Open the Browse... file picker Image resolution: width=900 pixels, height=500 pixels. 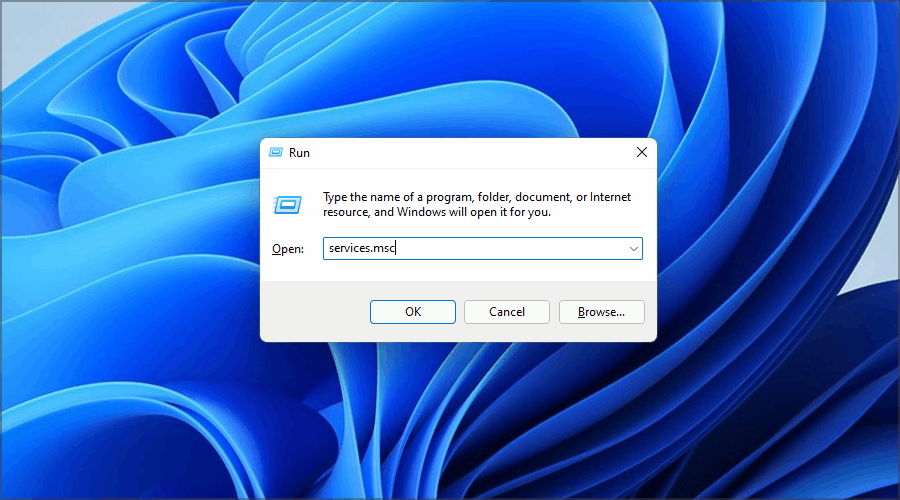pyautogui.click(x=602, y=312)
